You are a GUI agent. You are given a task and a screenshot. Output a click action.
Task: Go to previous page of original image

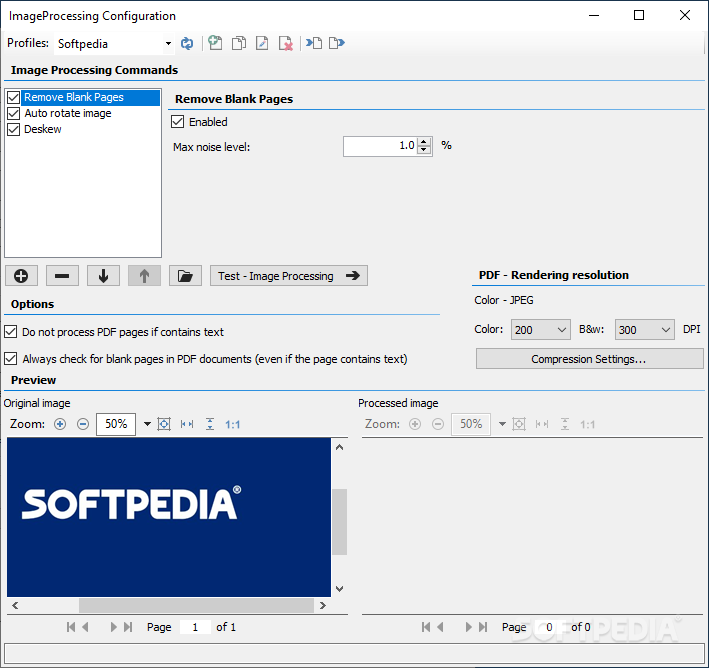click(85, 627)
